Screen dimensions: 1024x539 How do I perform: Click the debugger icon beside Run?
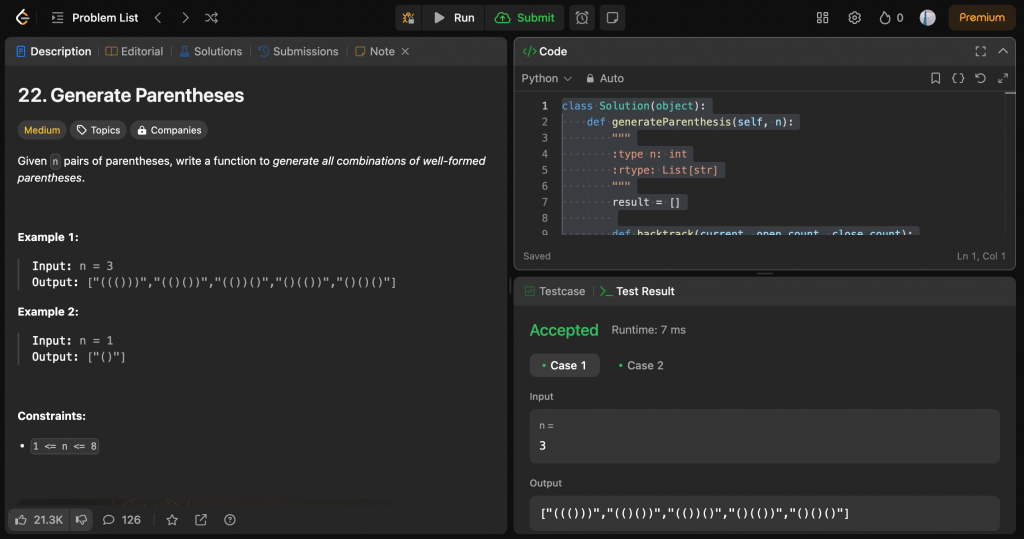(x=408, y=18)
